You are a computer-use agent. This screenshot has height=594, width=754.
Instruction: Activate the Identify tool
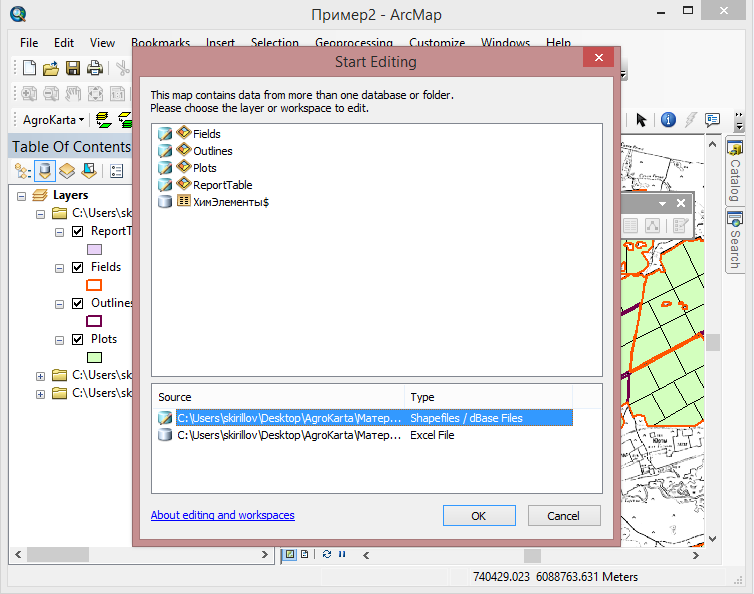668,119
